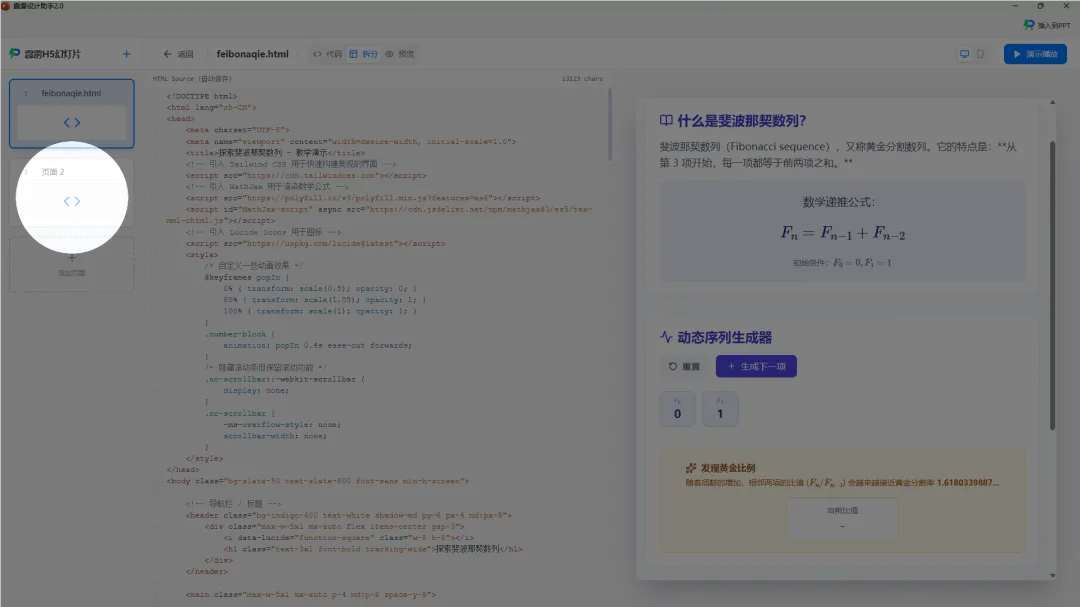The width and height of the screenshot is (1080, 607).
Task: Click the <style> tag line in source
Action: 202,255
